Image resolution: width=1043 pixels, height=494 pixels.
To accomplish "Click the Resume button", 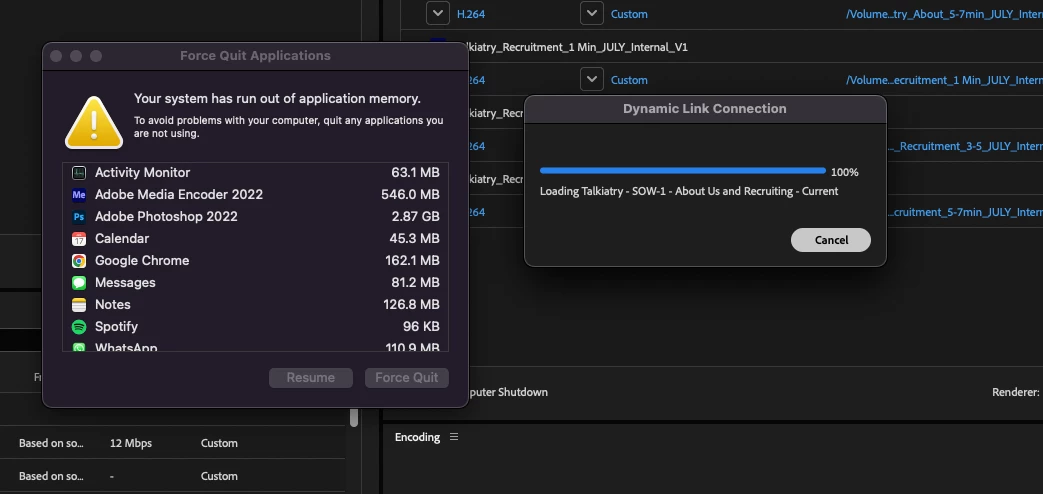I will tap(311, 378).
